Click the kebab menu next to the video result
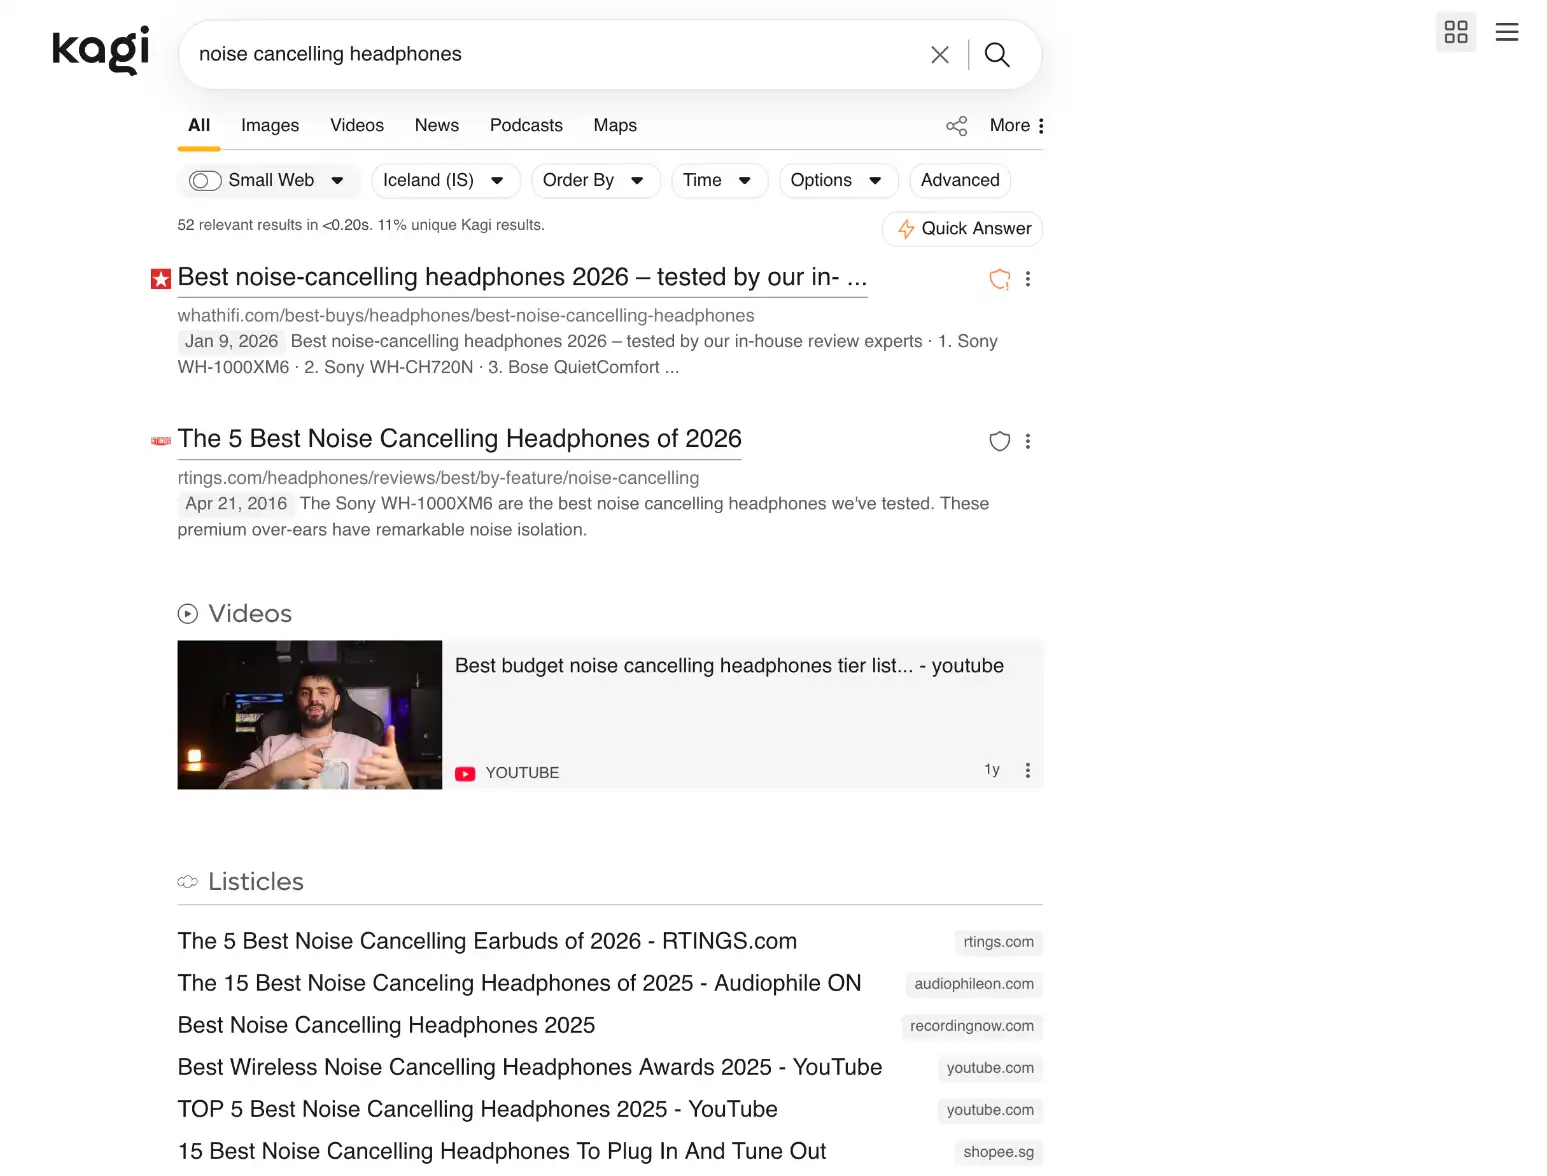Screen dimensions: 1547x1176 (1027, 769)
